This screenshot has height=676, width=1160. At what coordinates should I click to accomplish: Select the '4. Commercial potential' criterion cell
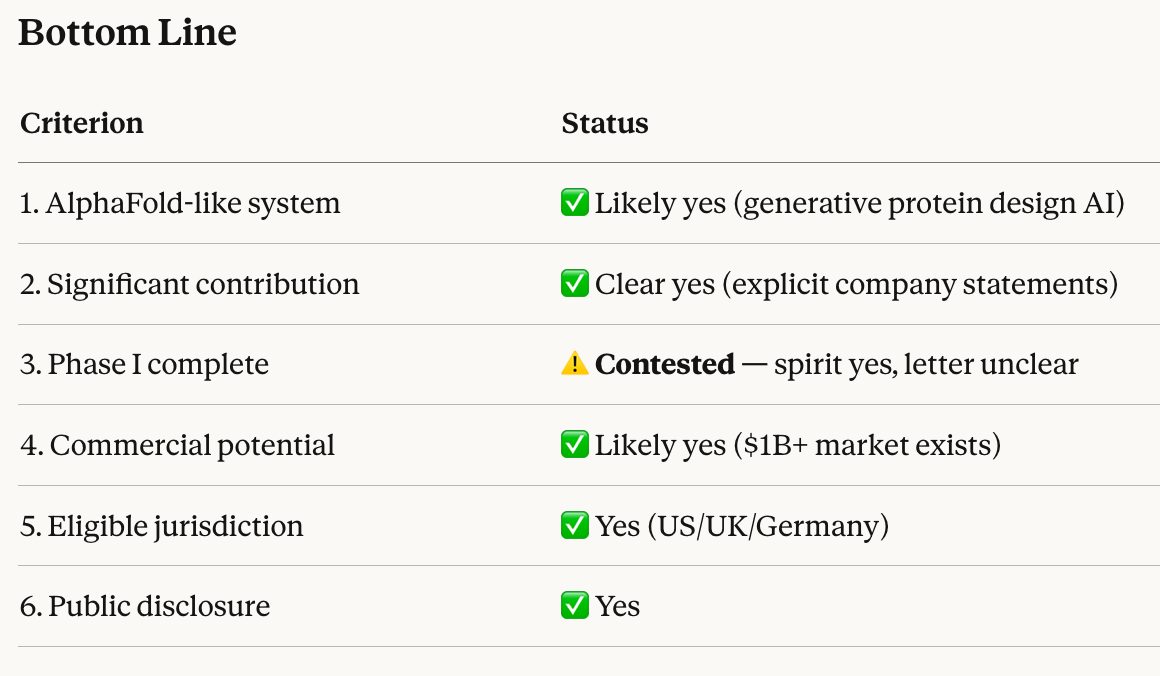(178, 445)
